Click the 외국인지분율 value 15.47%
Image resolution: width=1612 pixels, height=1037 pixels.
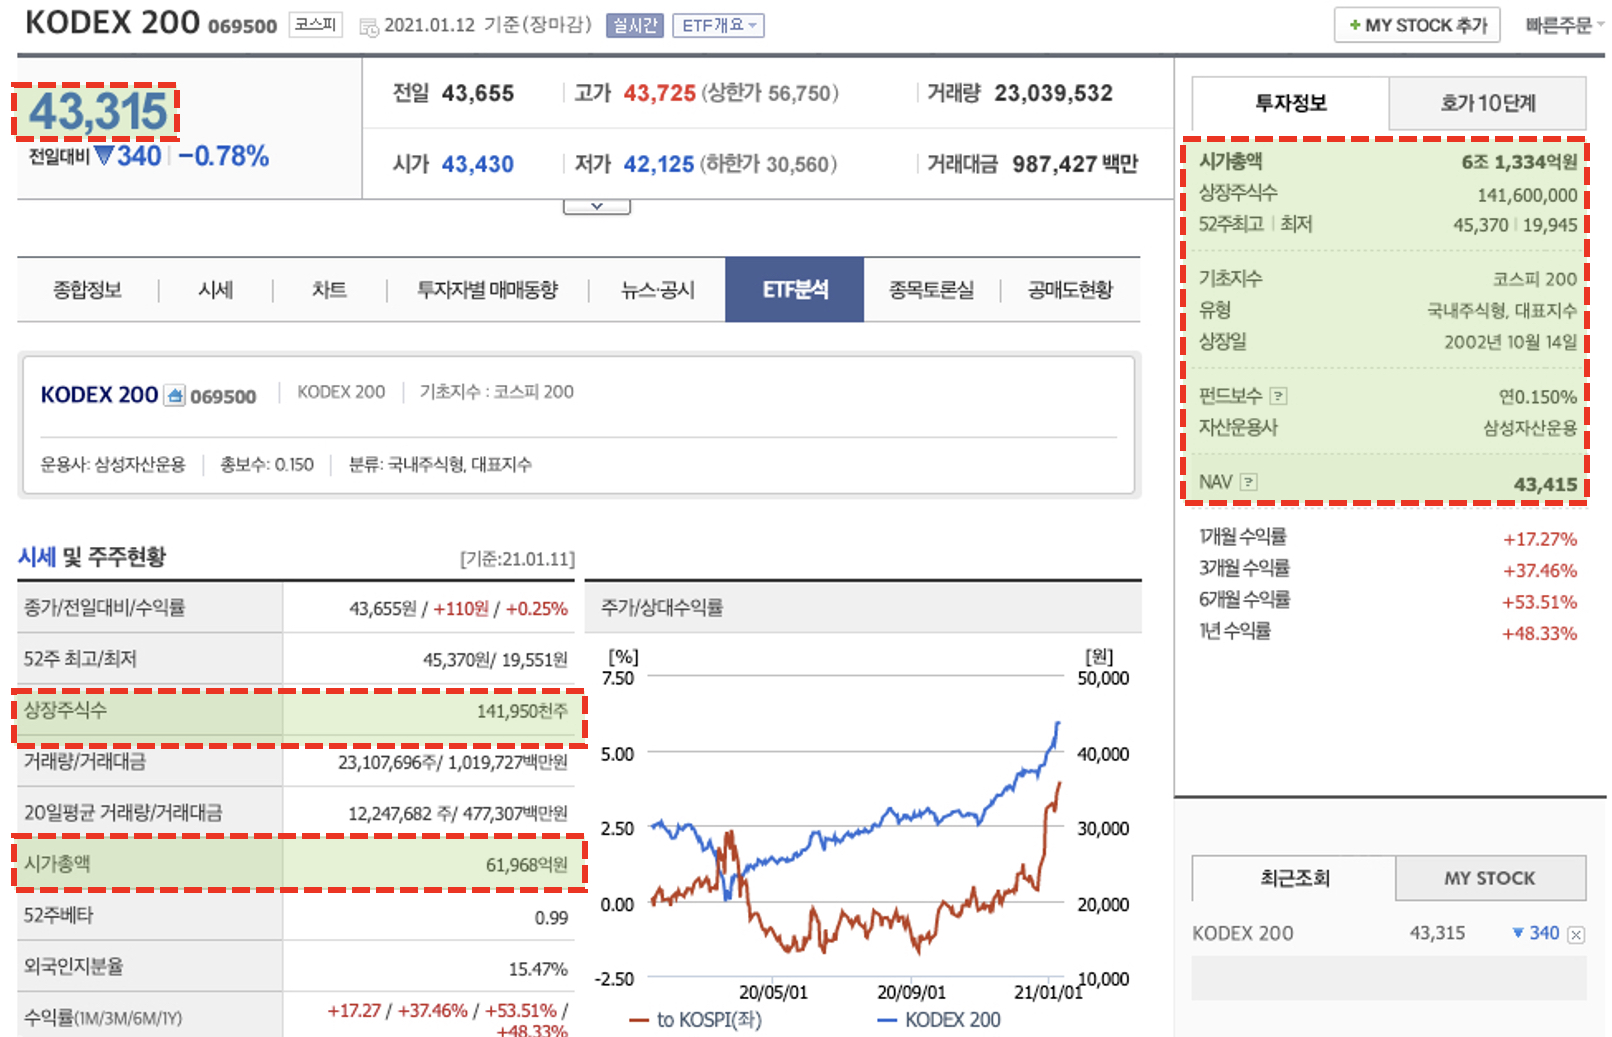[x=538, y=968]
